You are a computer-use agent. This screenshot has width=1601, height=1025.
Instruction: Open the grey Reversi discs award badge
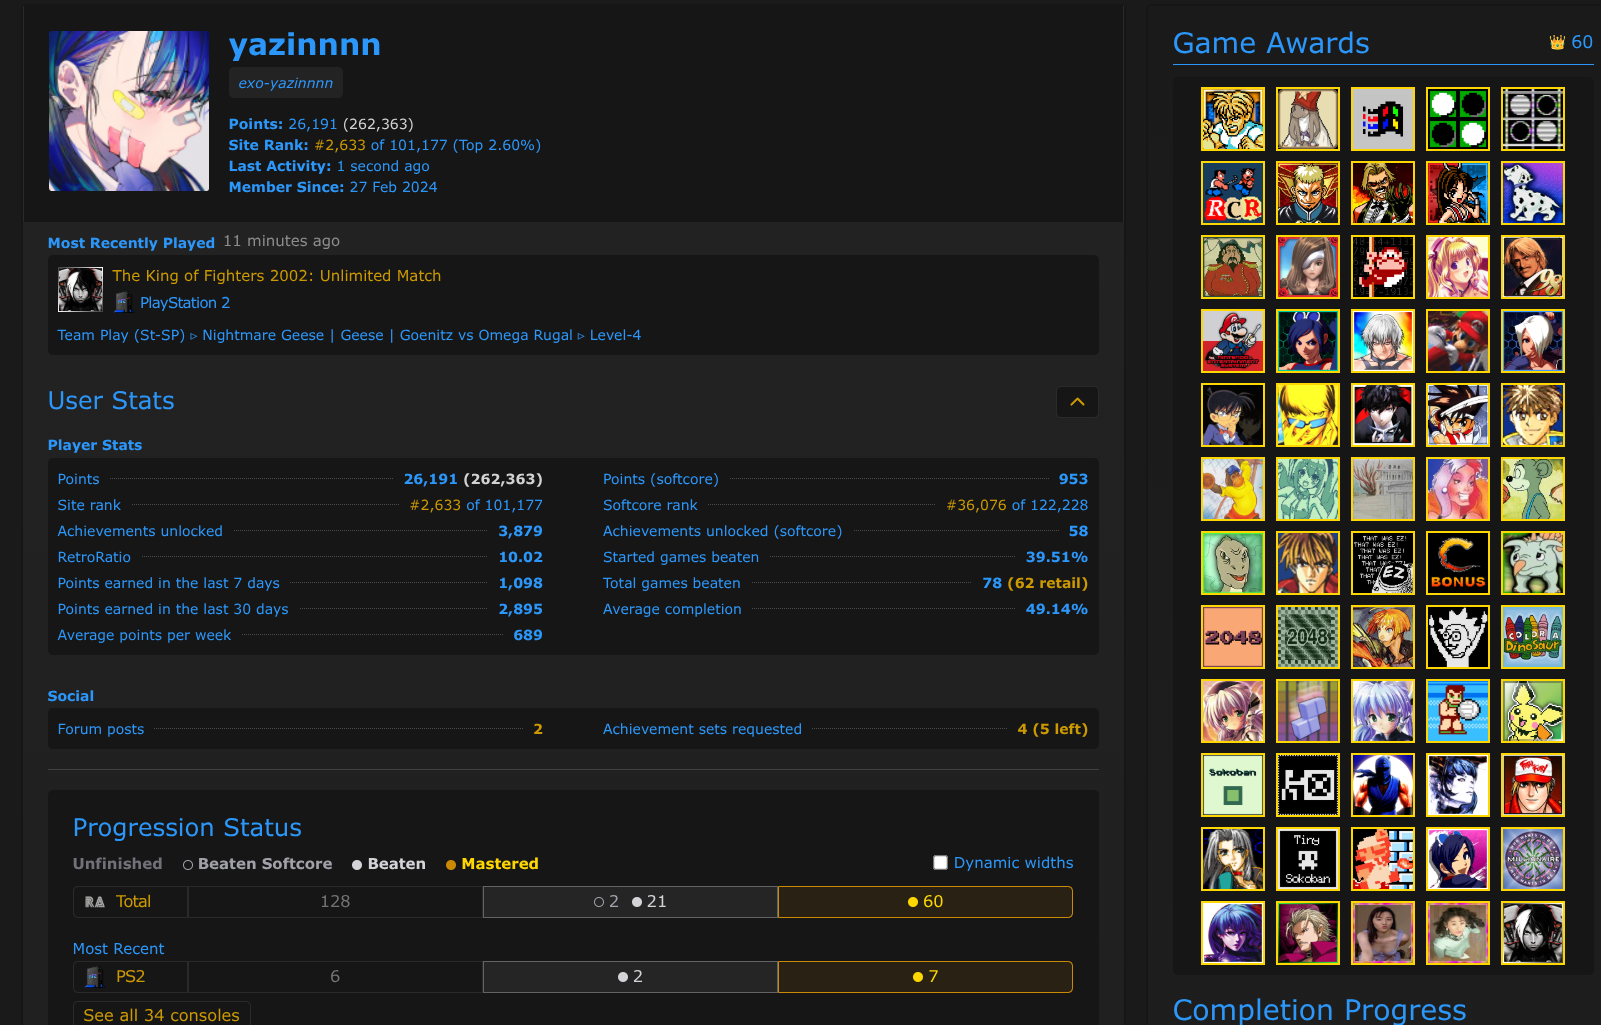(x=1533, y=119)
